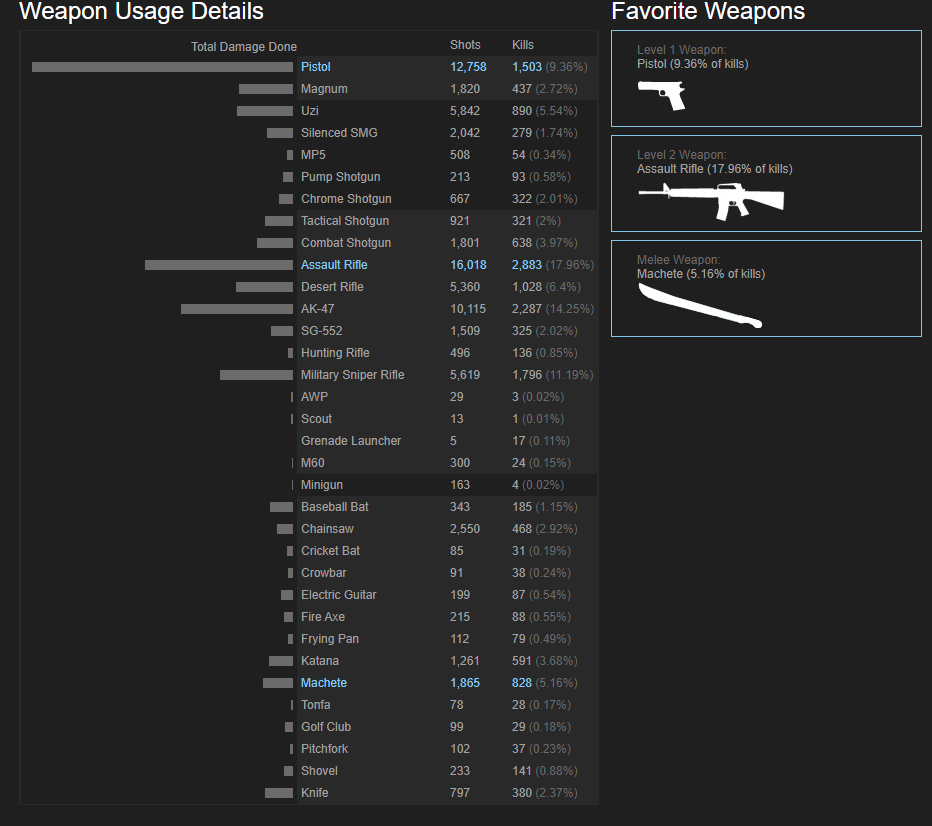This screenshot has width=932, height=826.
Task: Click the Melee Weapon label
Action: point(678,260)
